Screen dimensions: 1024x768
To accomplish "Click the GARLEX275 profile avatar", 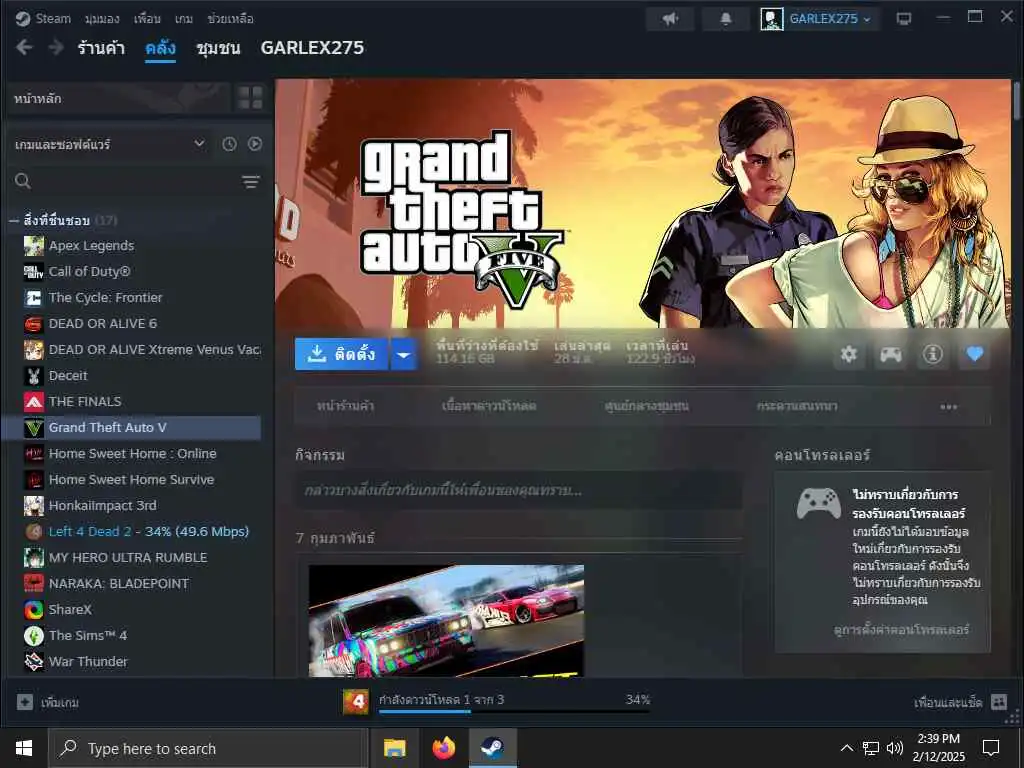I will (771, 19).
